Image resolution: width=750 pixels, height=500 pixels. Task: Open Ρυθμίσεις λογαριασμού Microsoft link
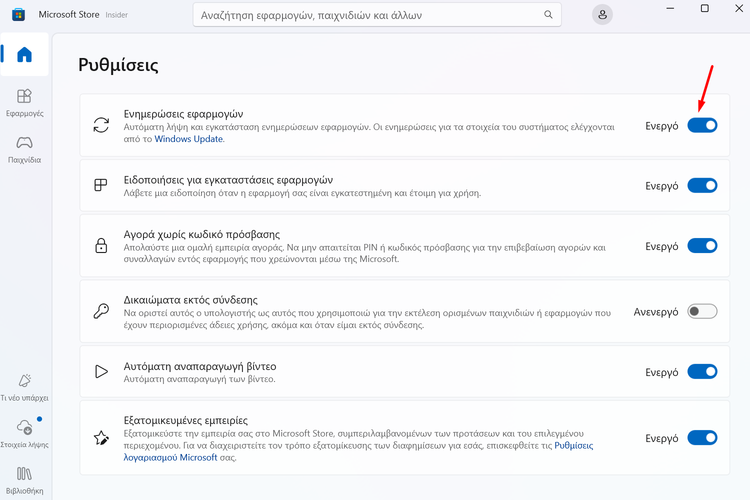[358, 451]
